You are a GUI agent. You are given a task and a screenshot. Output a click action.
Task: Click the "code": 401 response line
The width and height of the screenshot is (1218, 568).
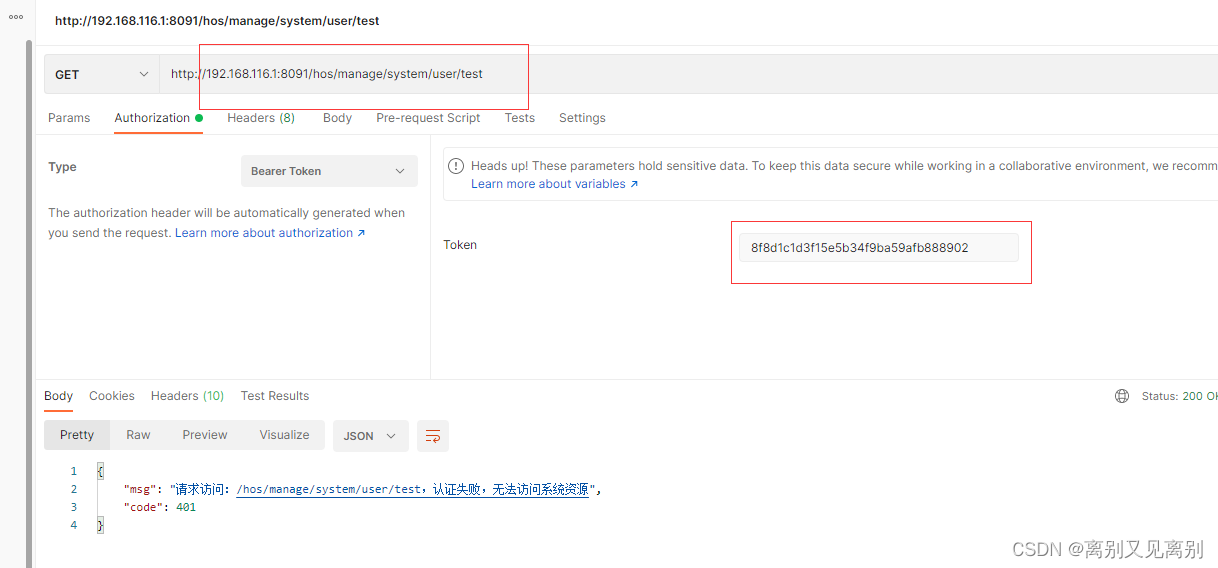tap(160, 507)
